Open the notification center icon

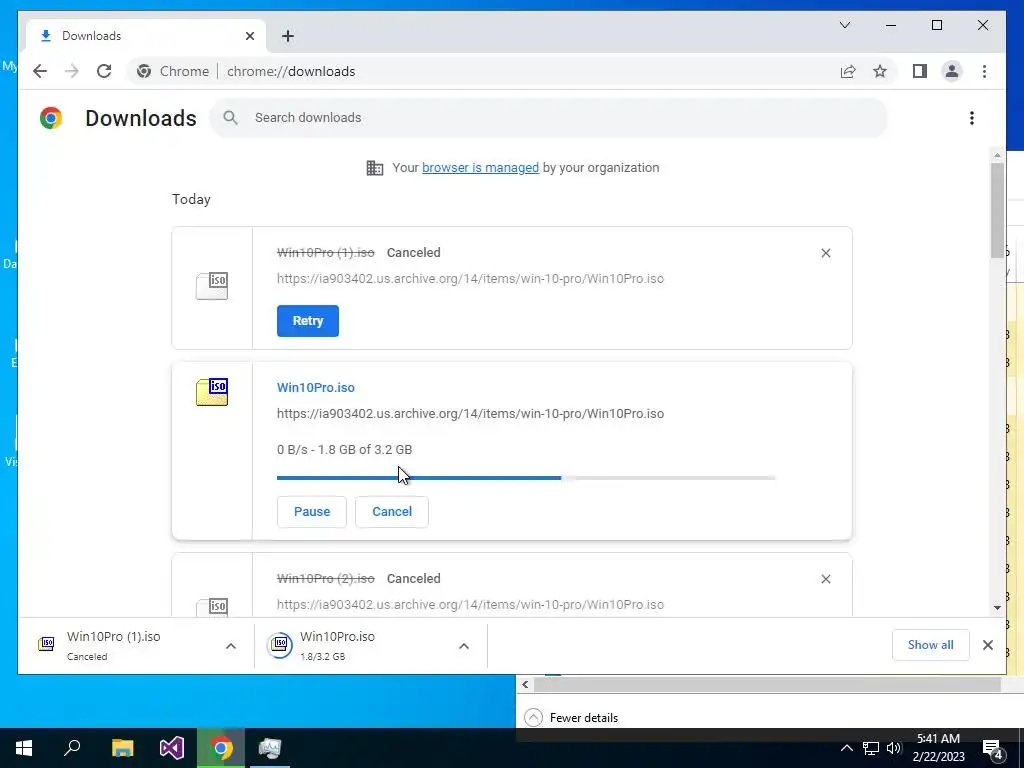993,750
